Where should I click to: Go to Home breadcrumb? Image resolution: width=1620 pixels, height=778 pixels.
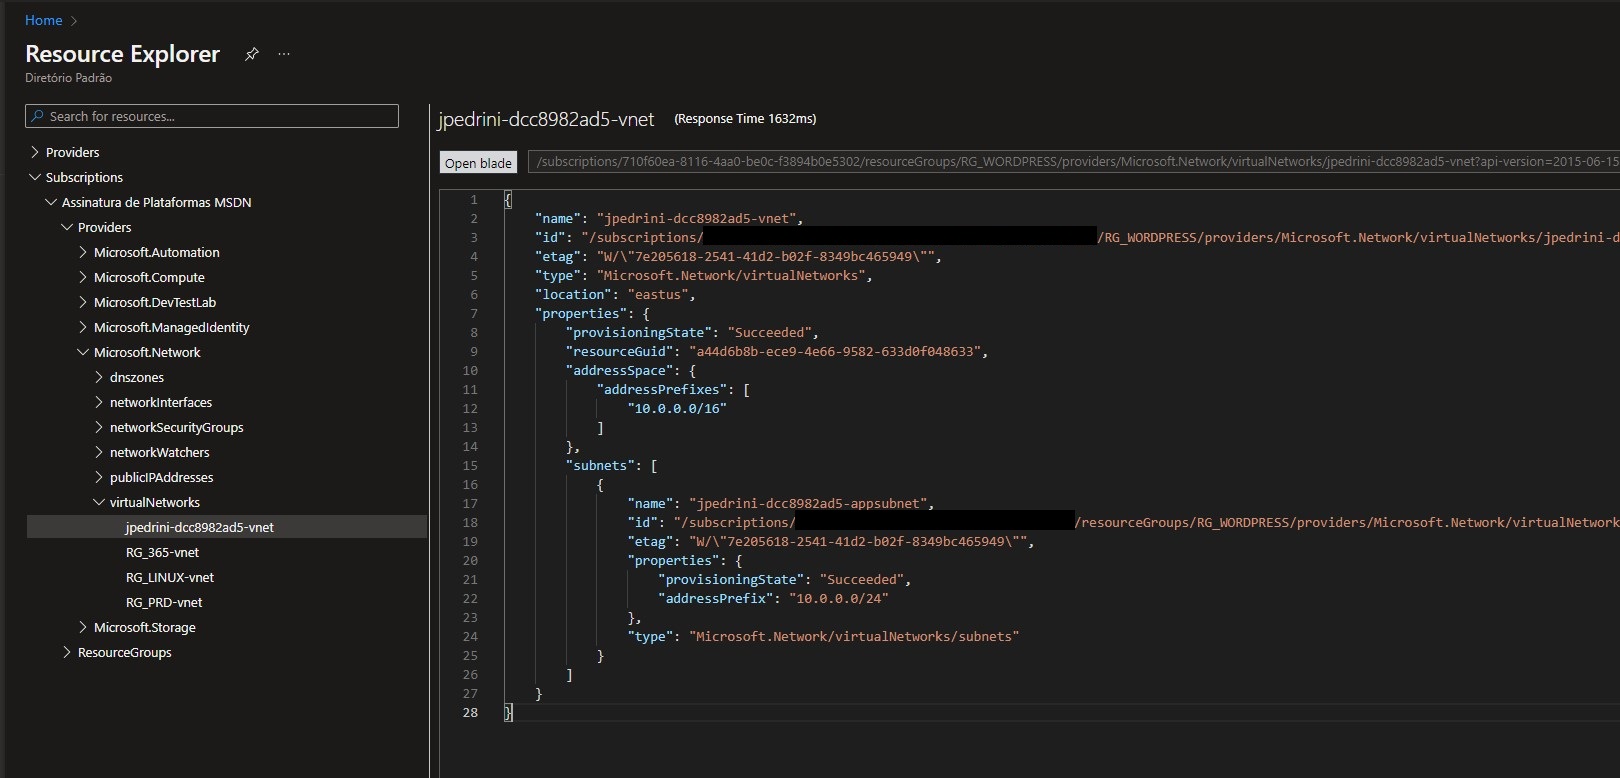(x=43, y=20)
